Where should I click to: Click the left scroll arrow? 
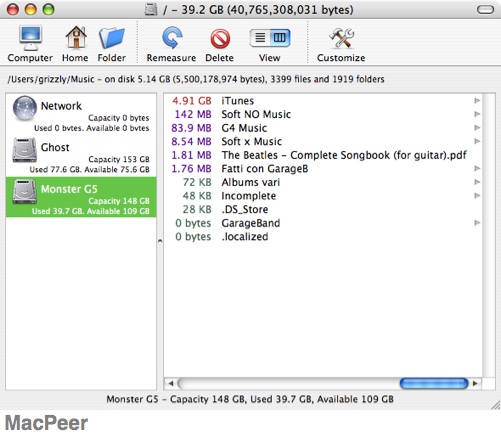point(171,383)
